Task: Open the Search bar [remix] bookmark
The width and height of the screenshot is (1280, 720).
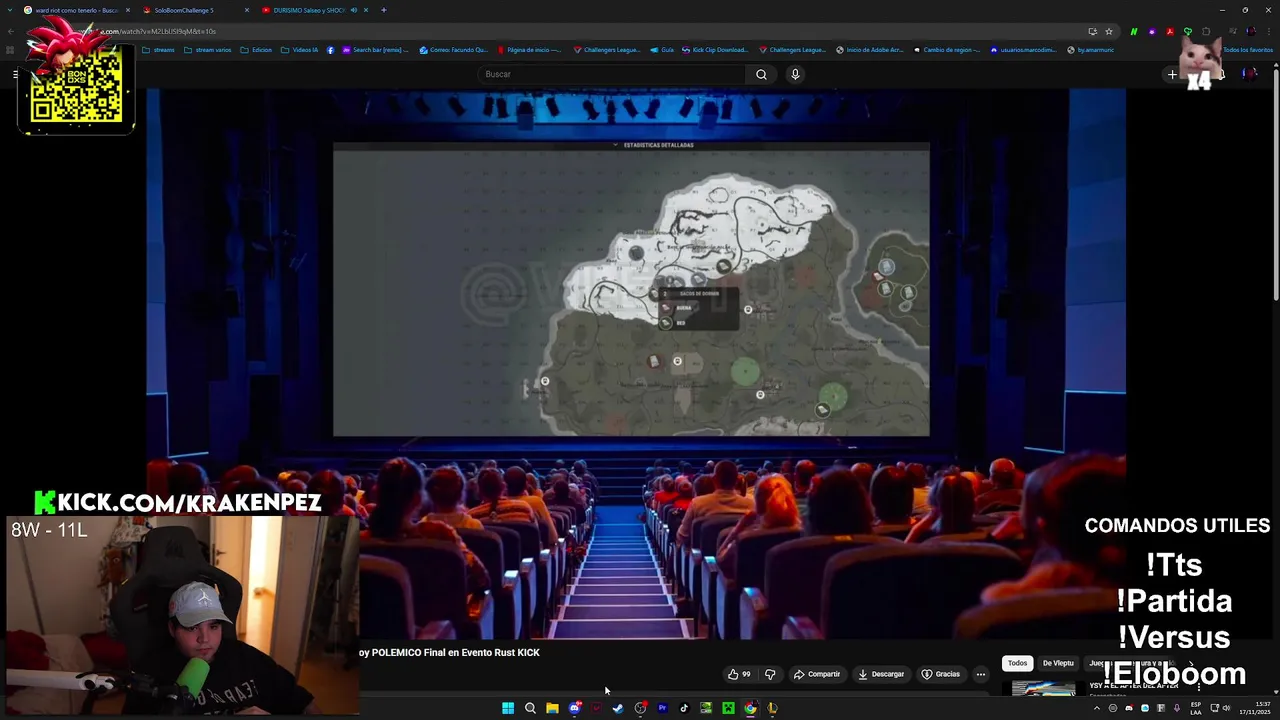Action: (376, 49)
